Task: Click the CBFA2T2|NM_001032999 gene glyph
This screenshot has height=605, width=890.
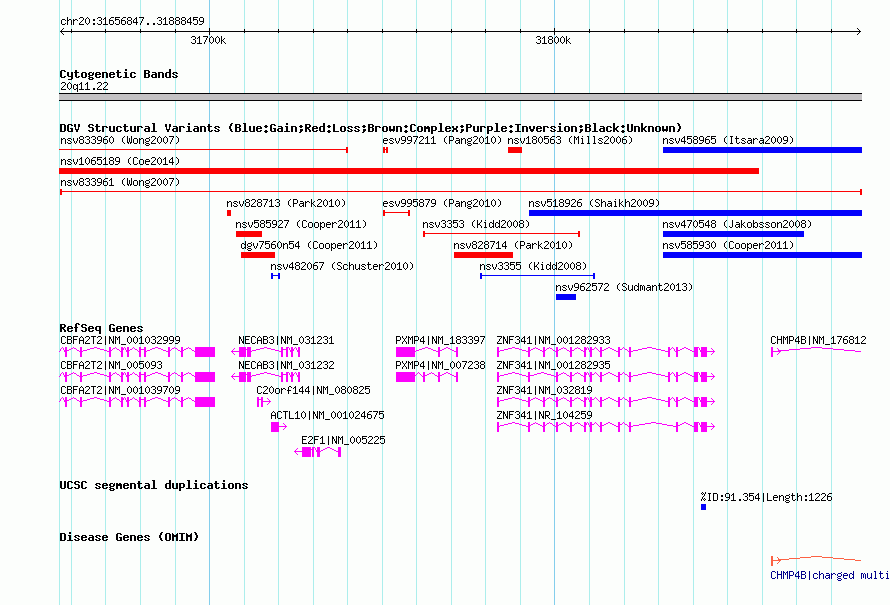Action: (137, 352)
